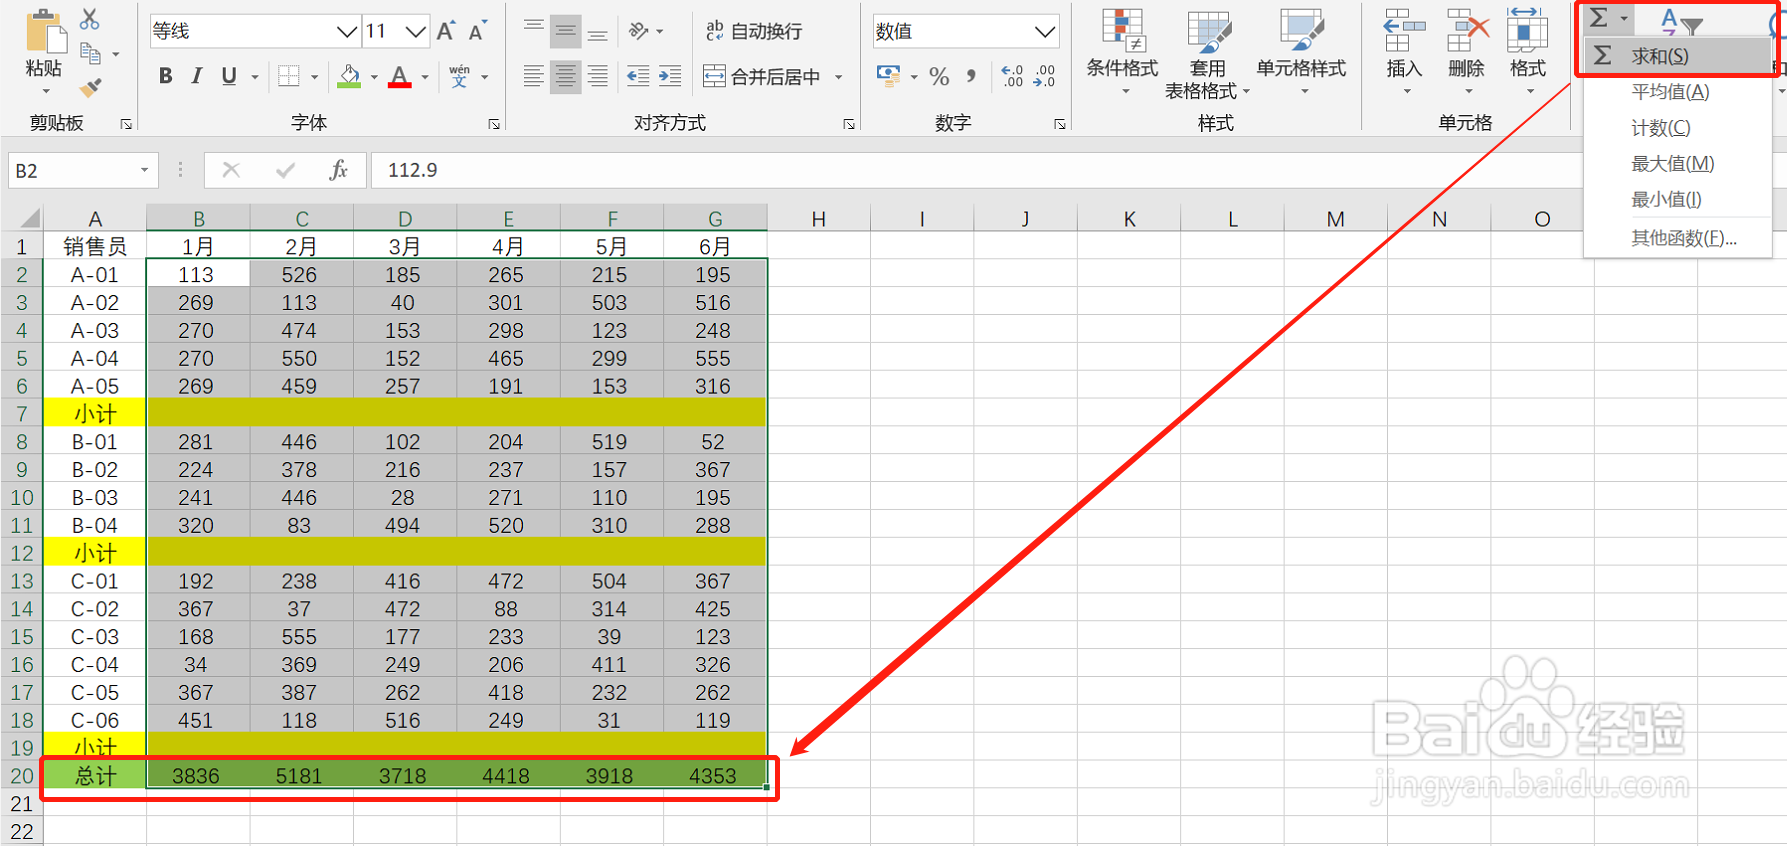Click the Cut scissors icon

pos(90,19)
